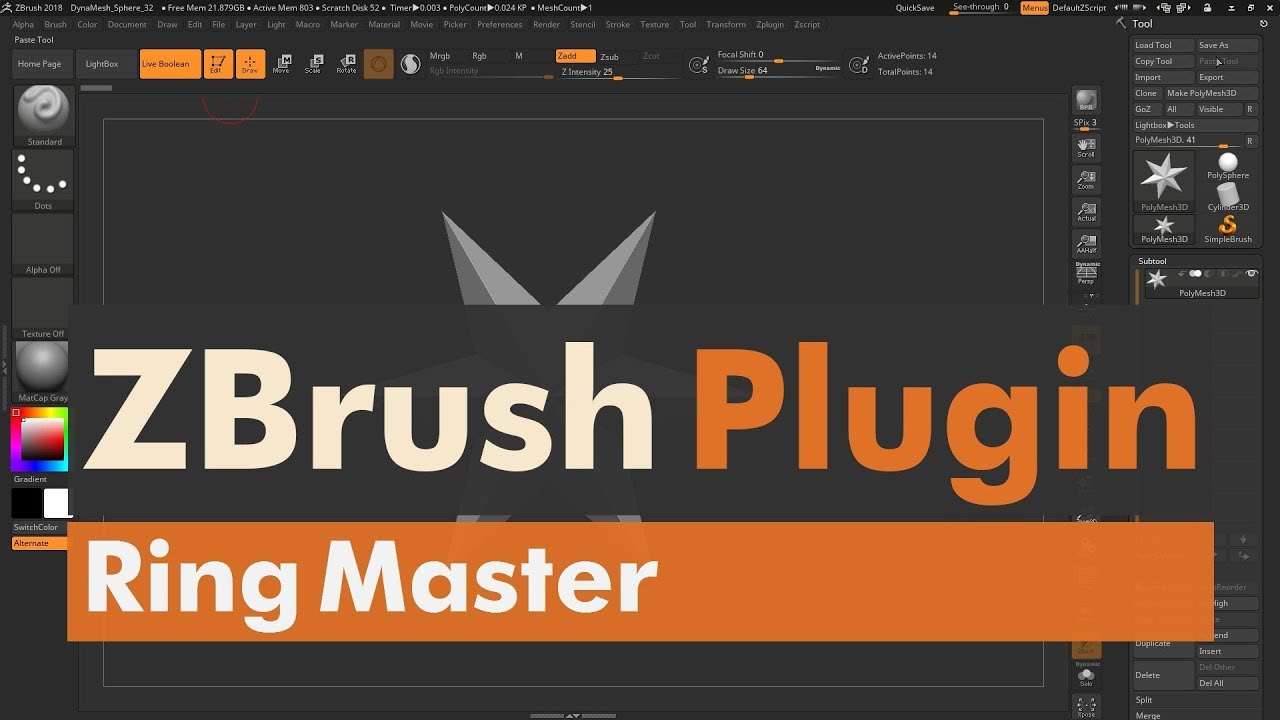Click the Draw Size D icon
This screenshot has height=720, width=1280.
pos(858,65)
